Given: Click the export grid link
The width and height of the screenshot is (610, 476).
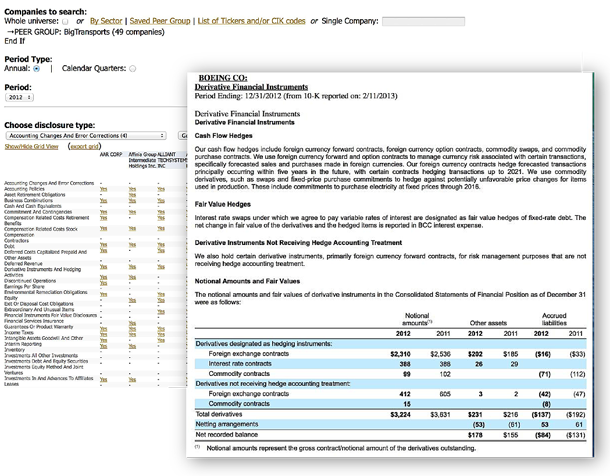Looking at the screenshot, I should coord(82,146).
